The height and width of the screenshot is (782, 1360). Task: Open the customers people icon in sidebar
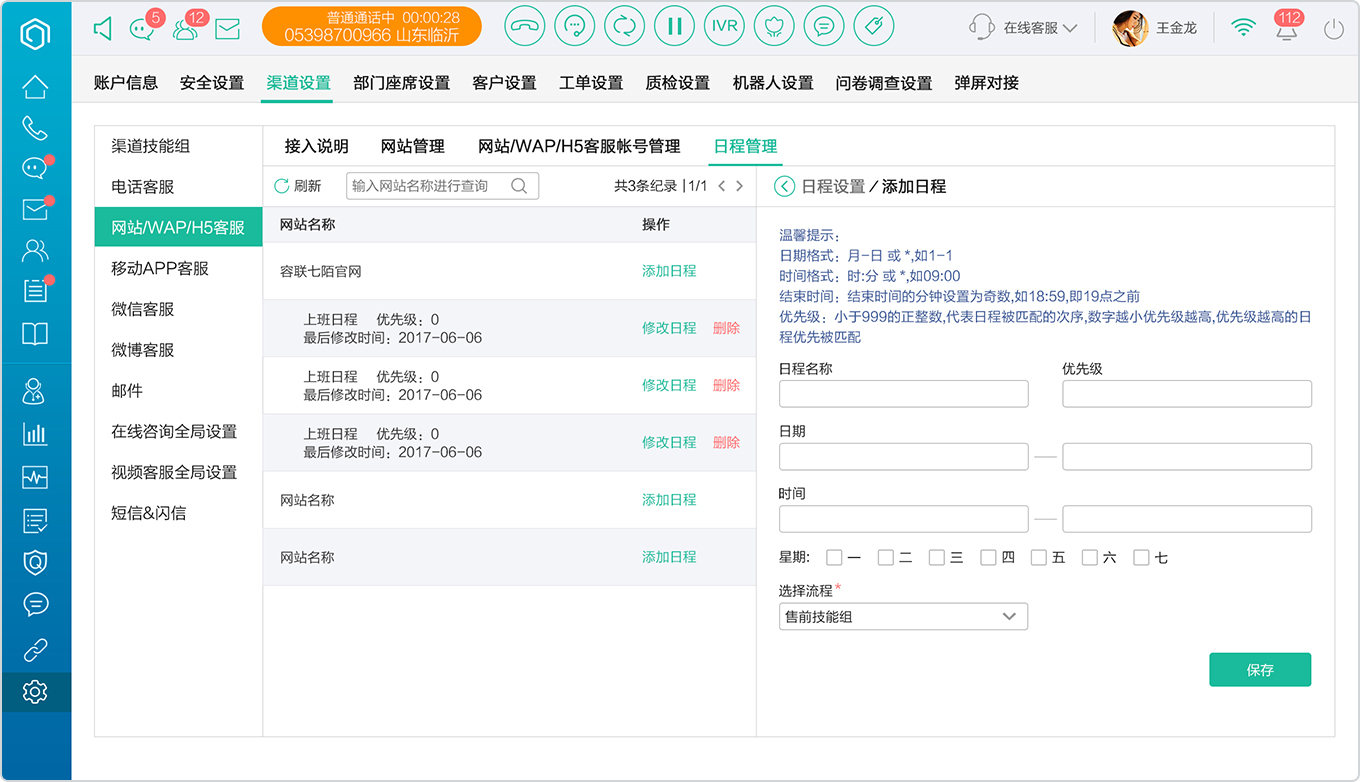[x=35, y=250]
